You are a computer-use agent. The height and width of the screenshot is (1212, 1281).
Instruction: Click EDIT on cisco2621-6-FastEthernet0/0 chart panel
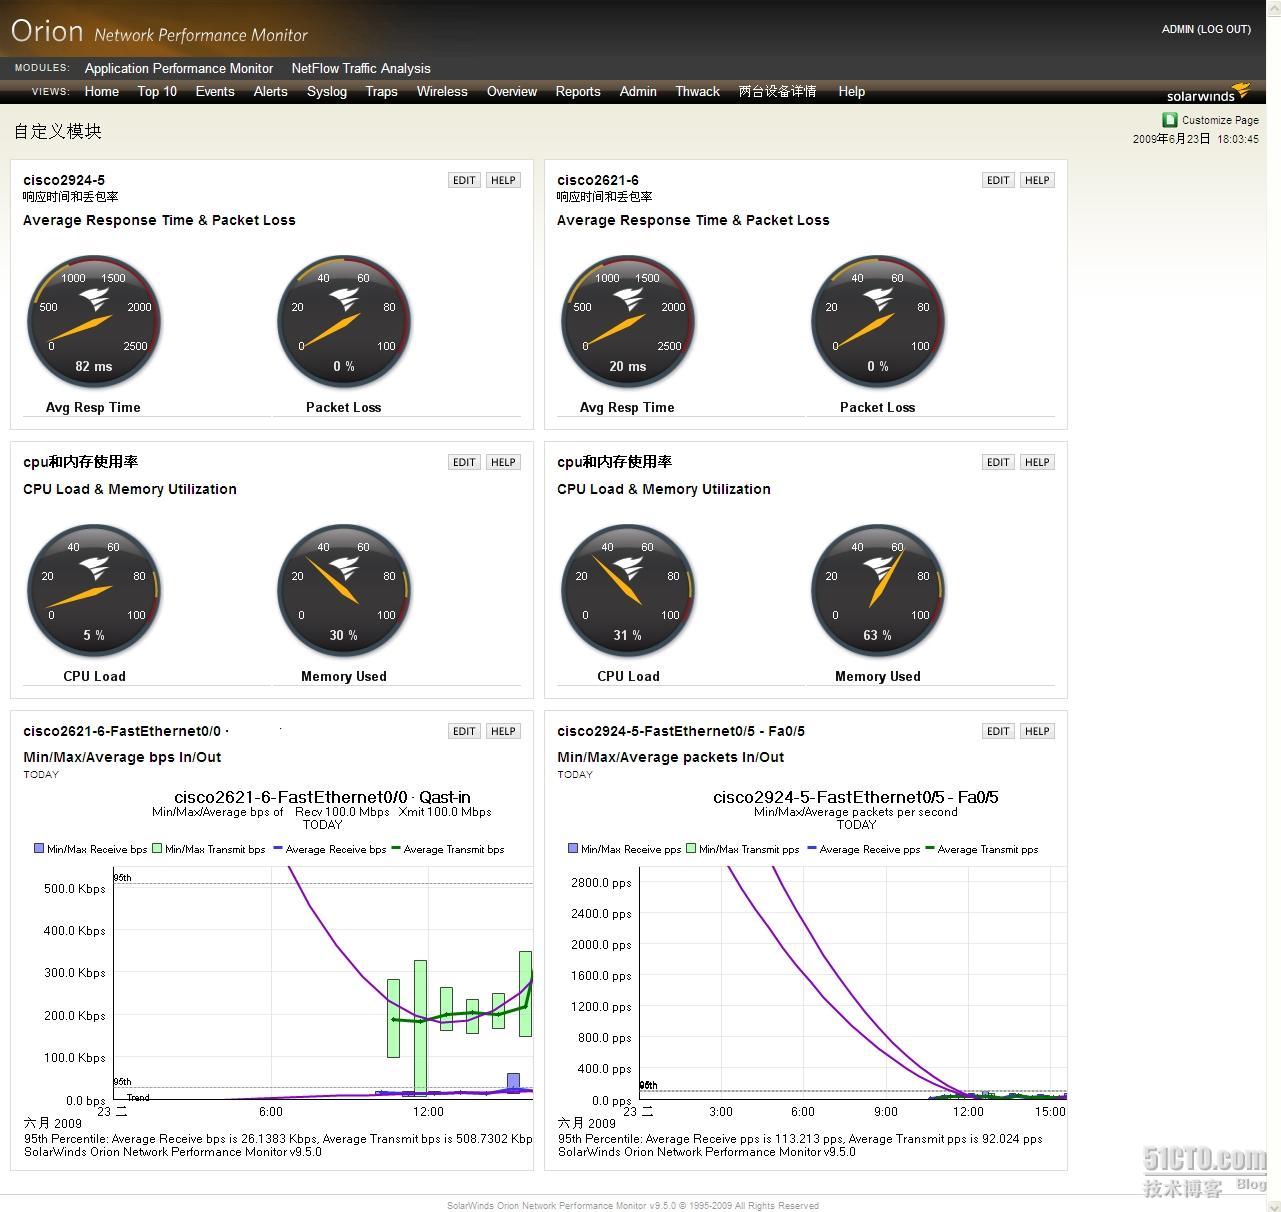[464, 731]
